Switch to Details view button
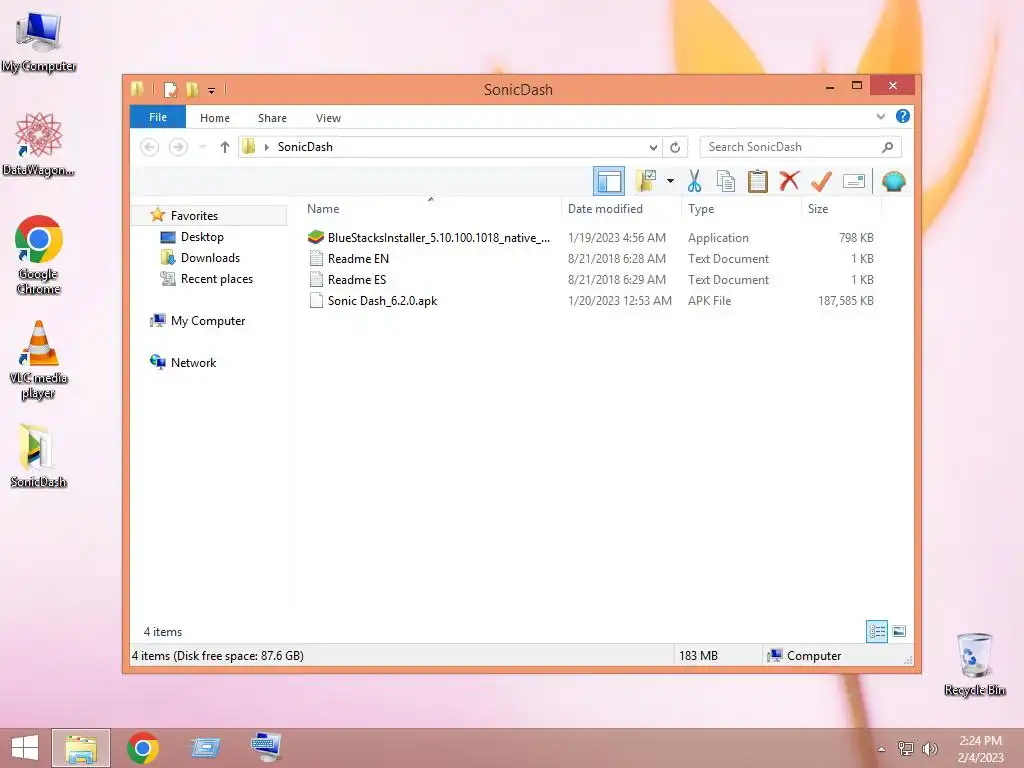The image size is (1024, 768). pyautogui.click(x=876, y=631)
